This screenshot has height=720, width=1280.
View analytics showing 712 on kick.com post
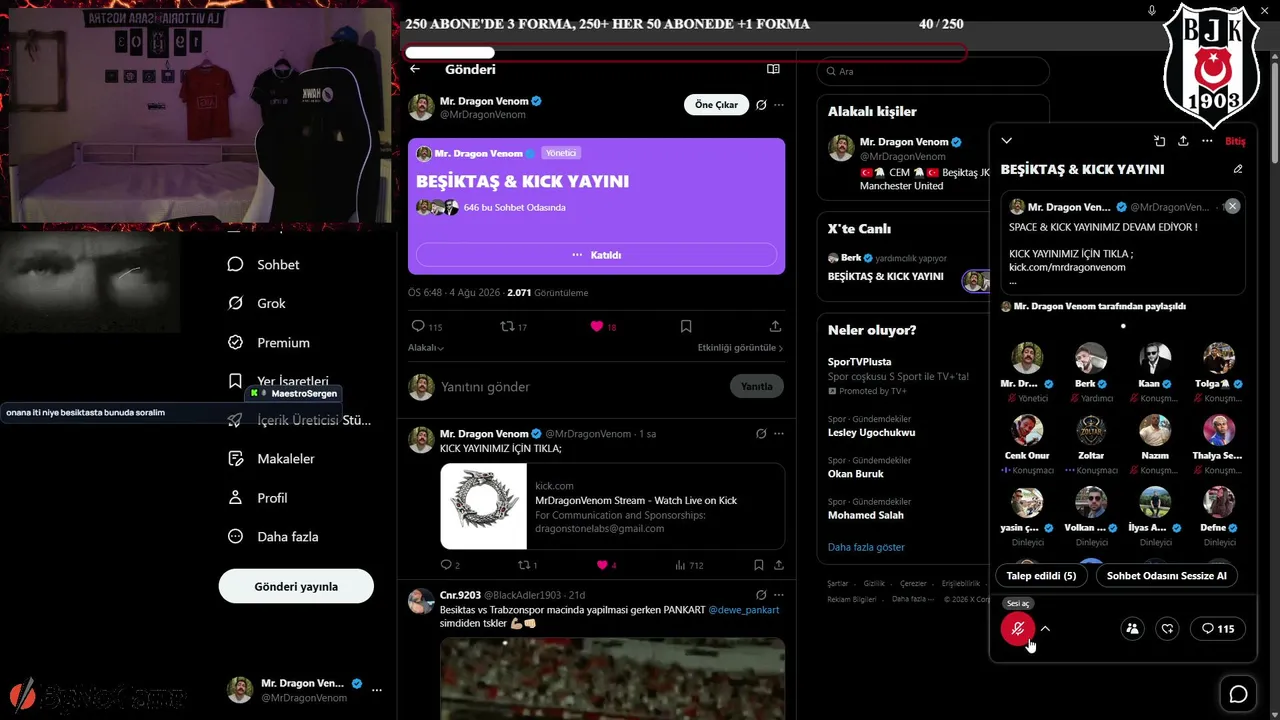click(689, 565)
